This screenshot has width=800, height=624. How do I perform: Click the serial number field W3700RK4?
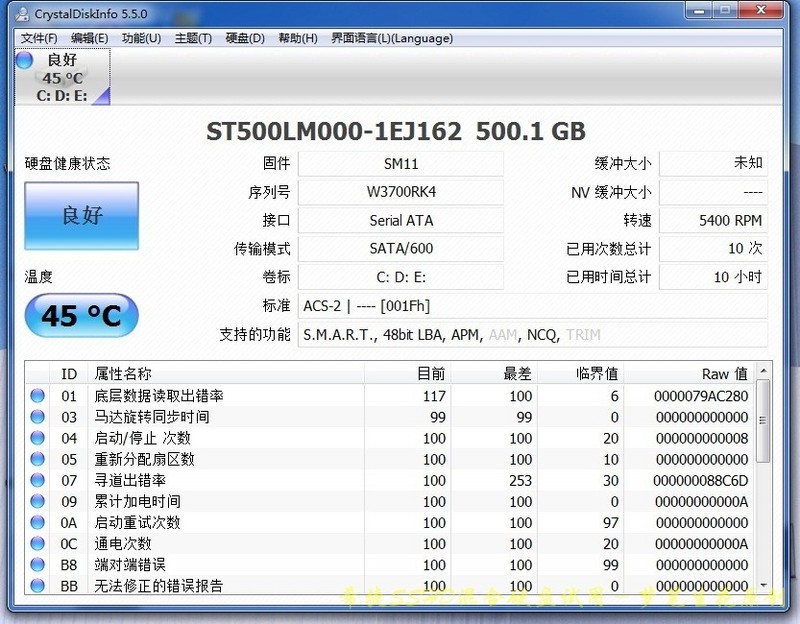400,192
